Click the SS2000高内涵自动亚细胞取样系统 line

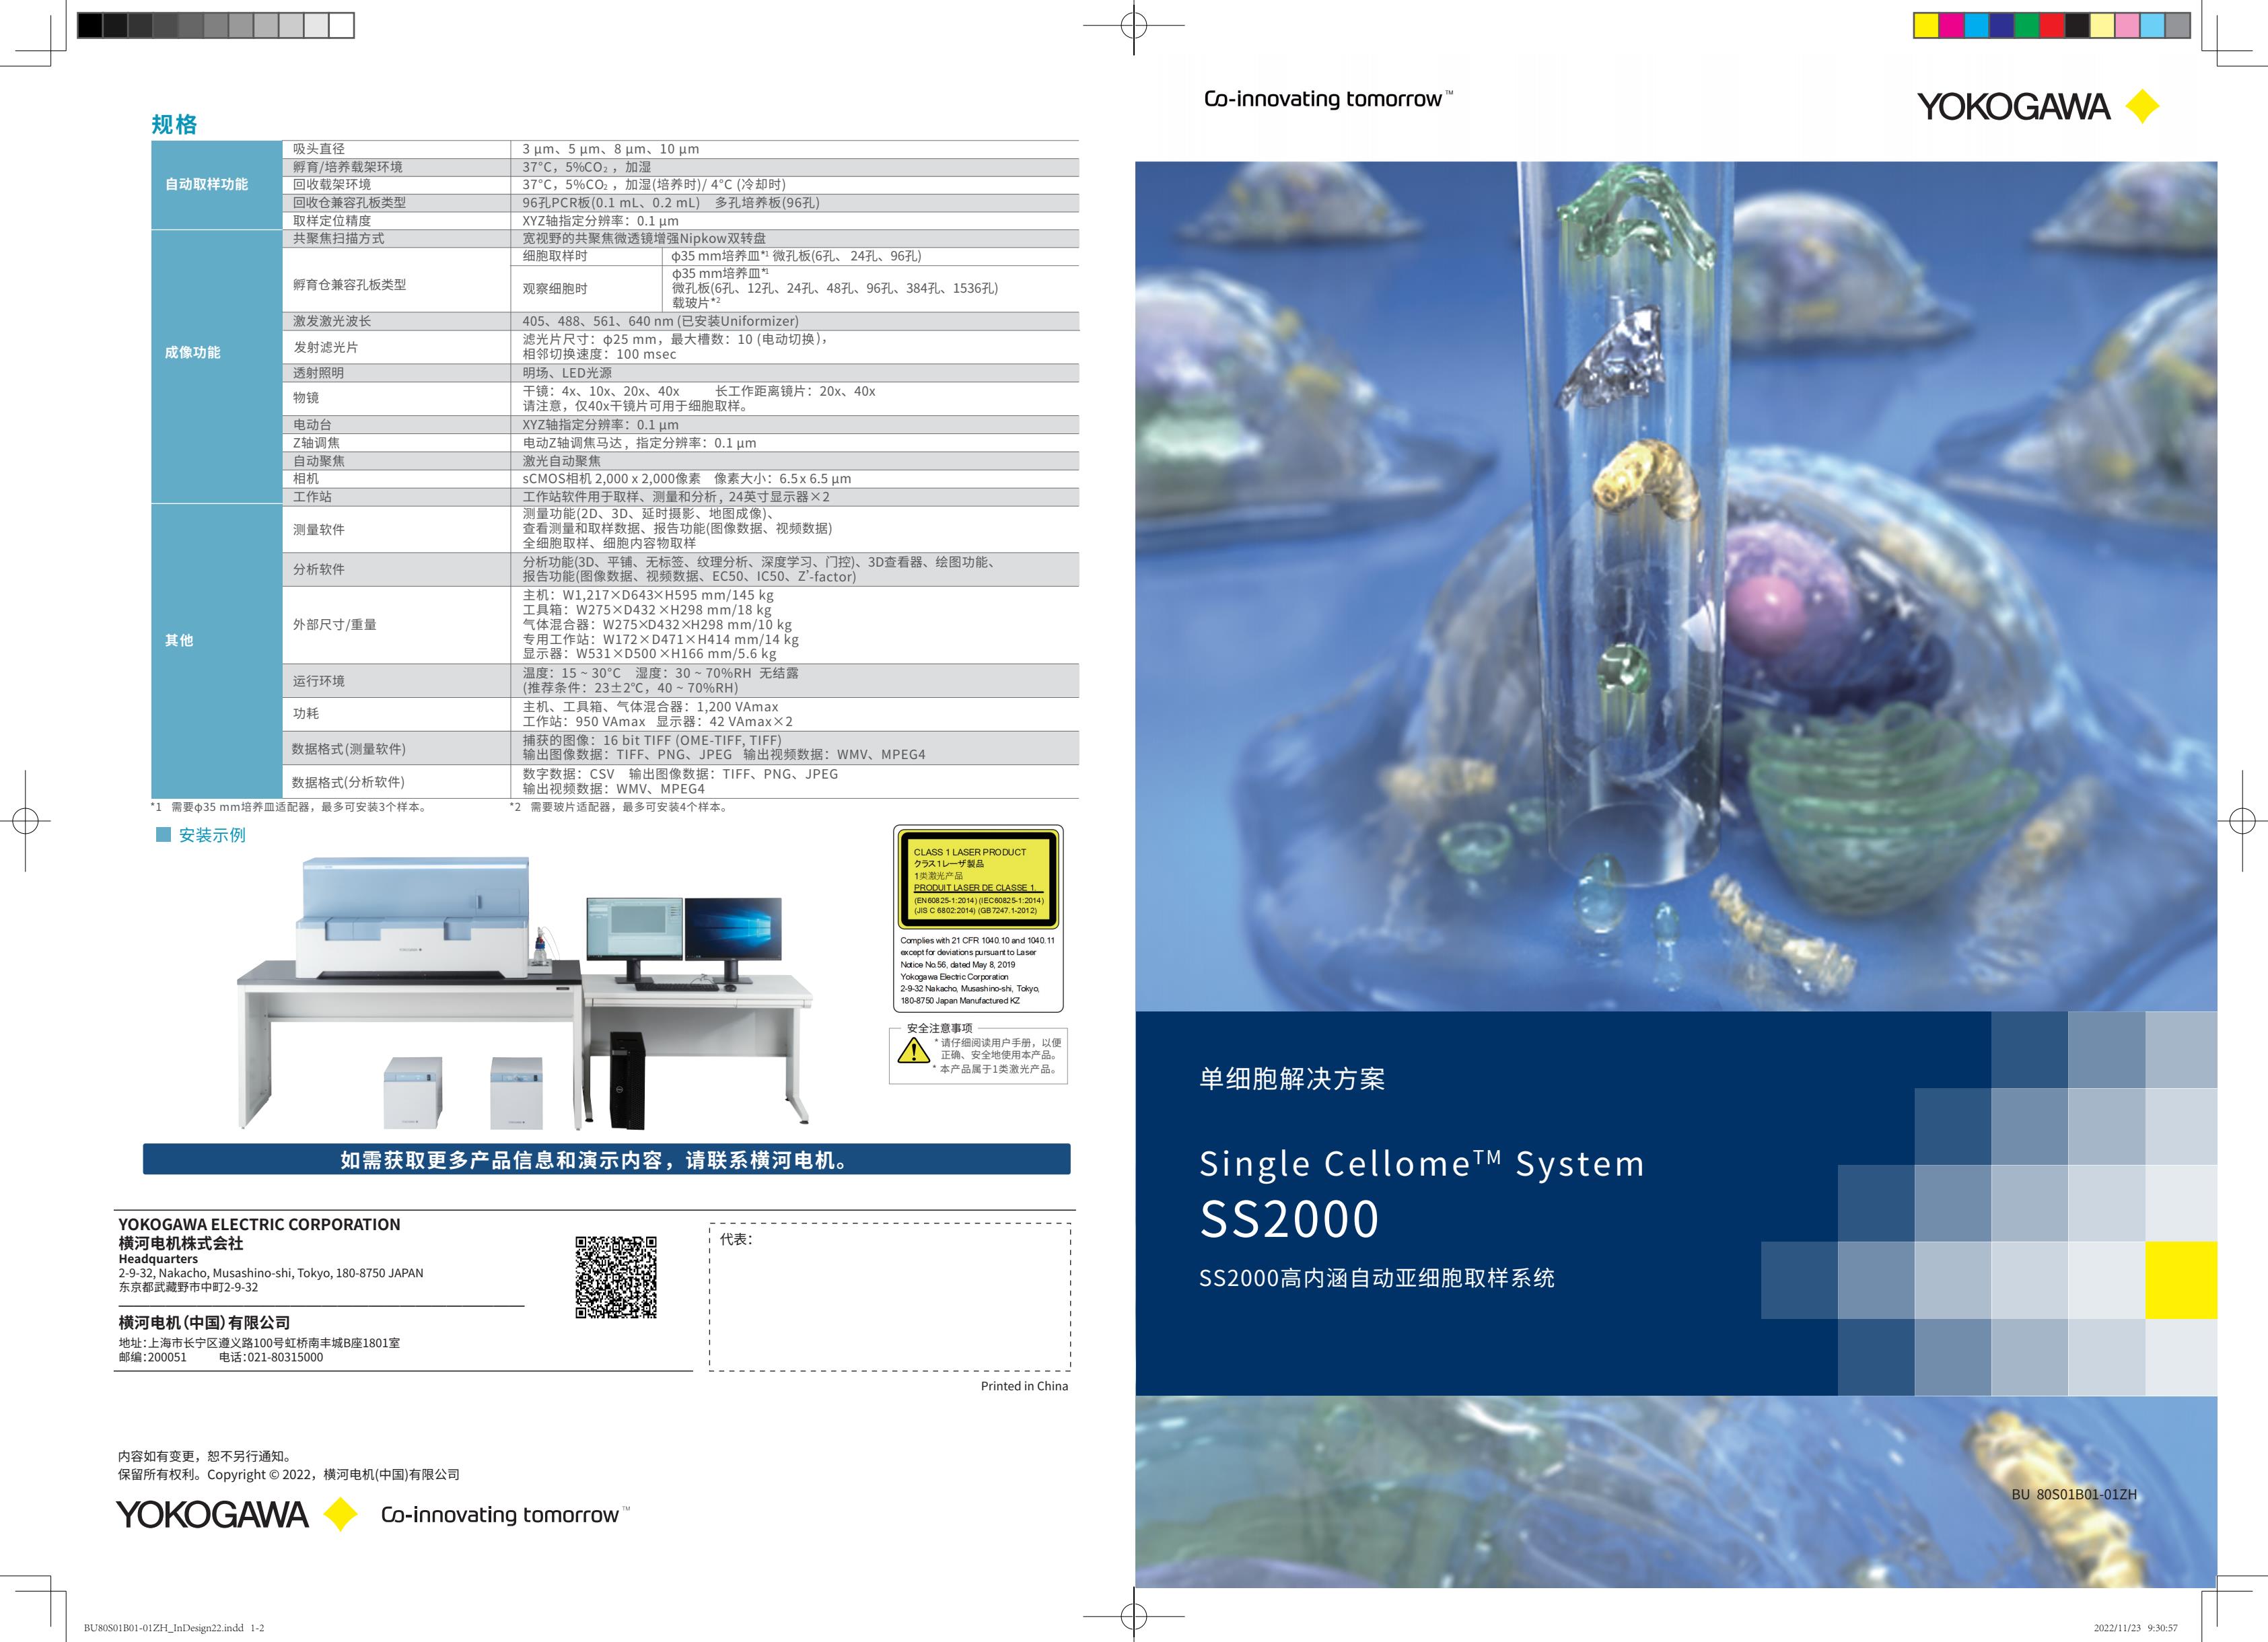click(x=1377, y=1278)
